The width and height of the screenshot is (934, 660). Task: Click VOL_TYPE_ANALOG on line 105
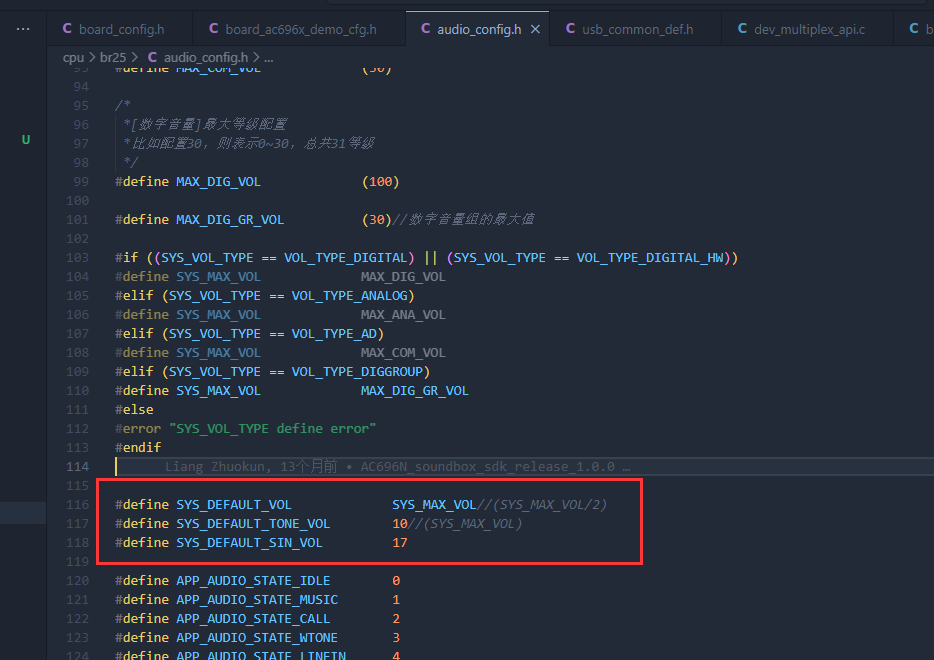coord(349,296)
